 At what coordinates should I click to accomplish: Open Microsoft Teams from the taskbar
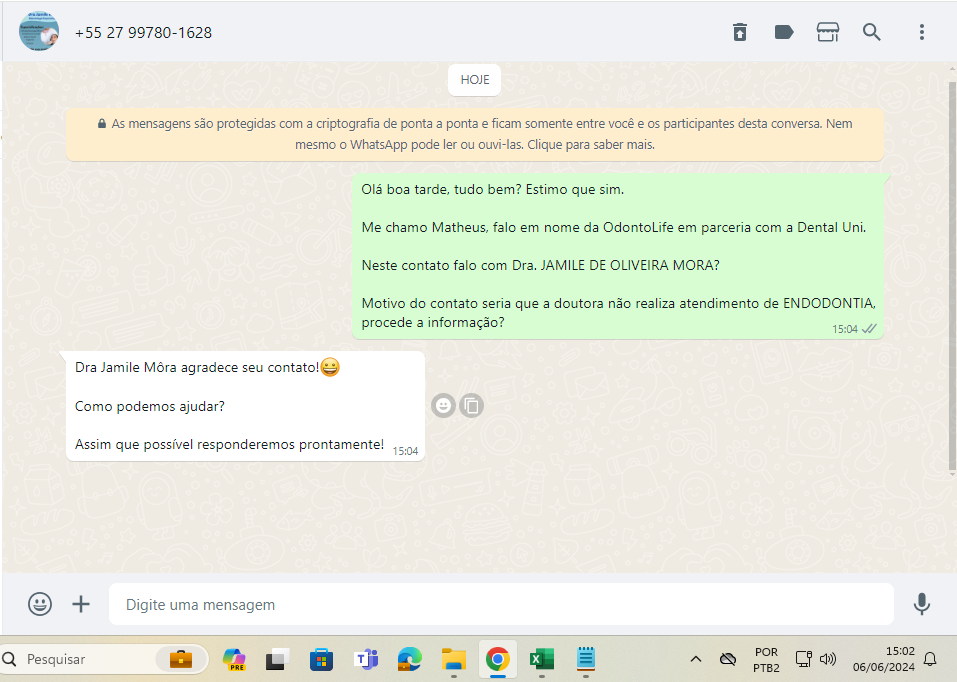coord(366,659)
